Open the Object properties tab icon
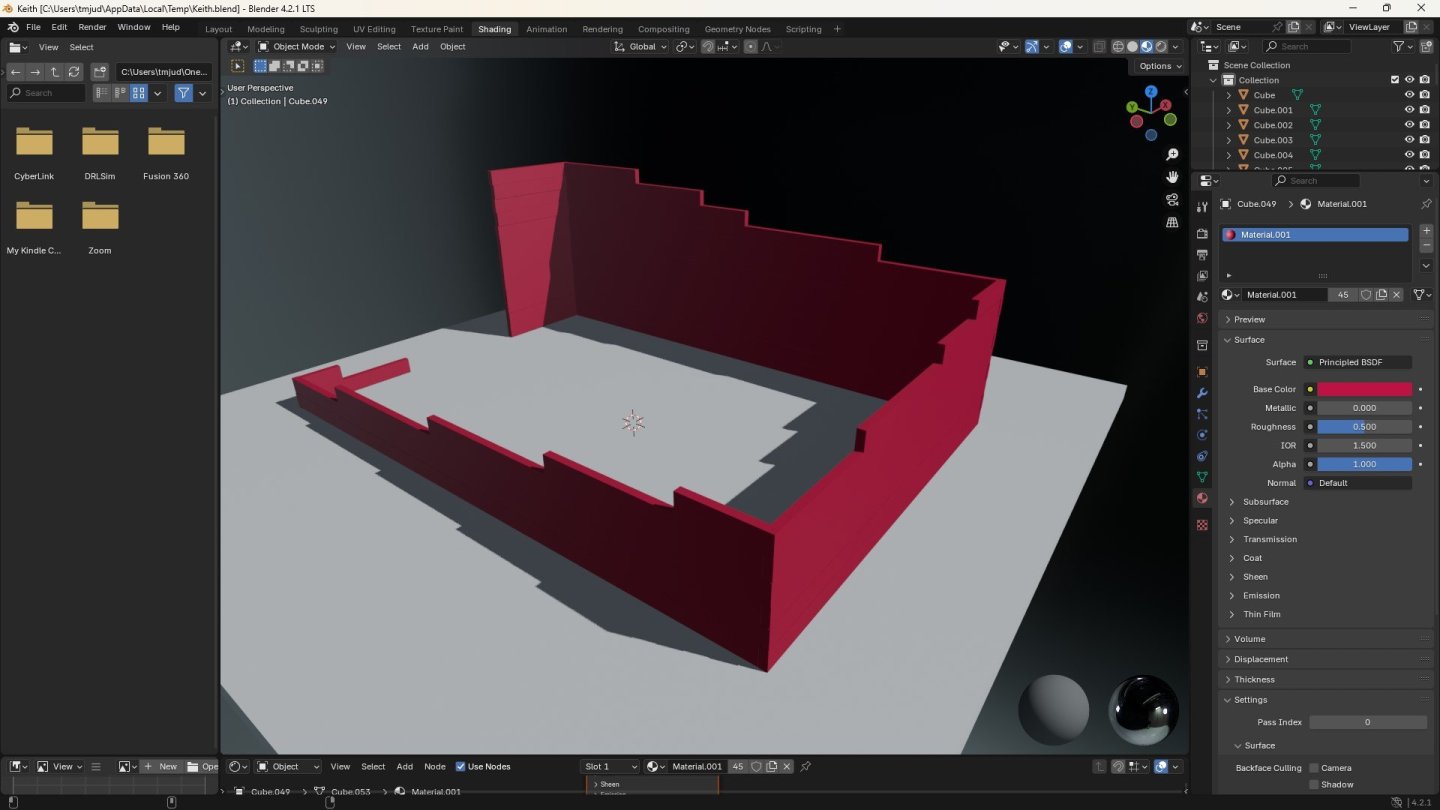This screenshot has height=810, width=1440. (1202, 372)
